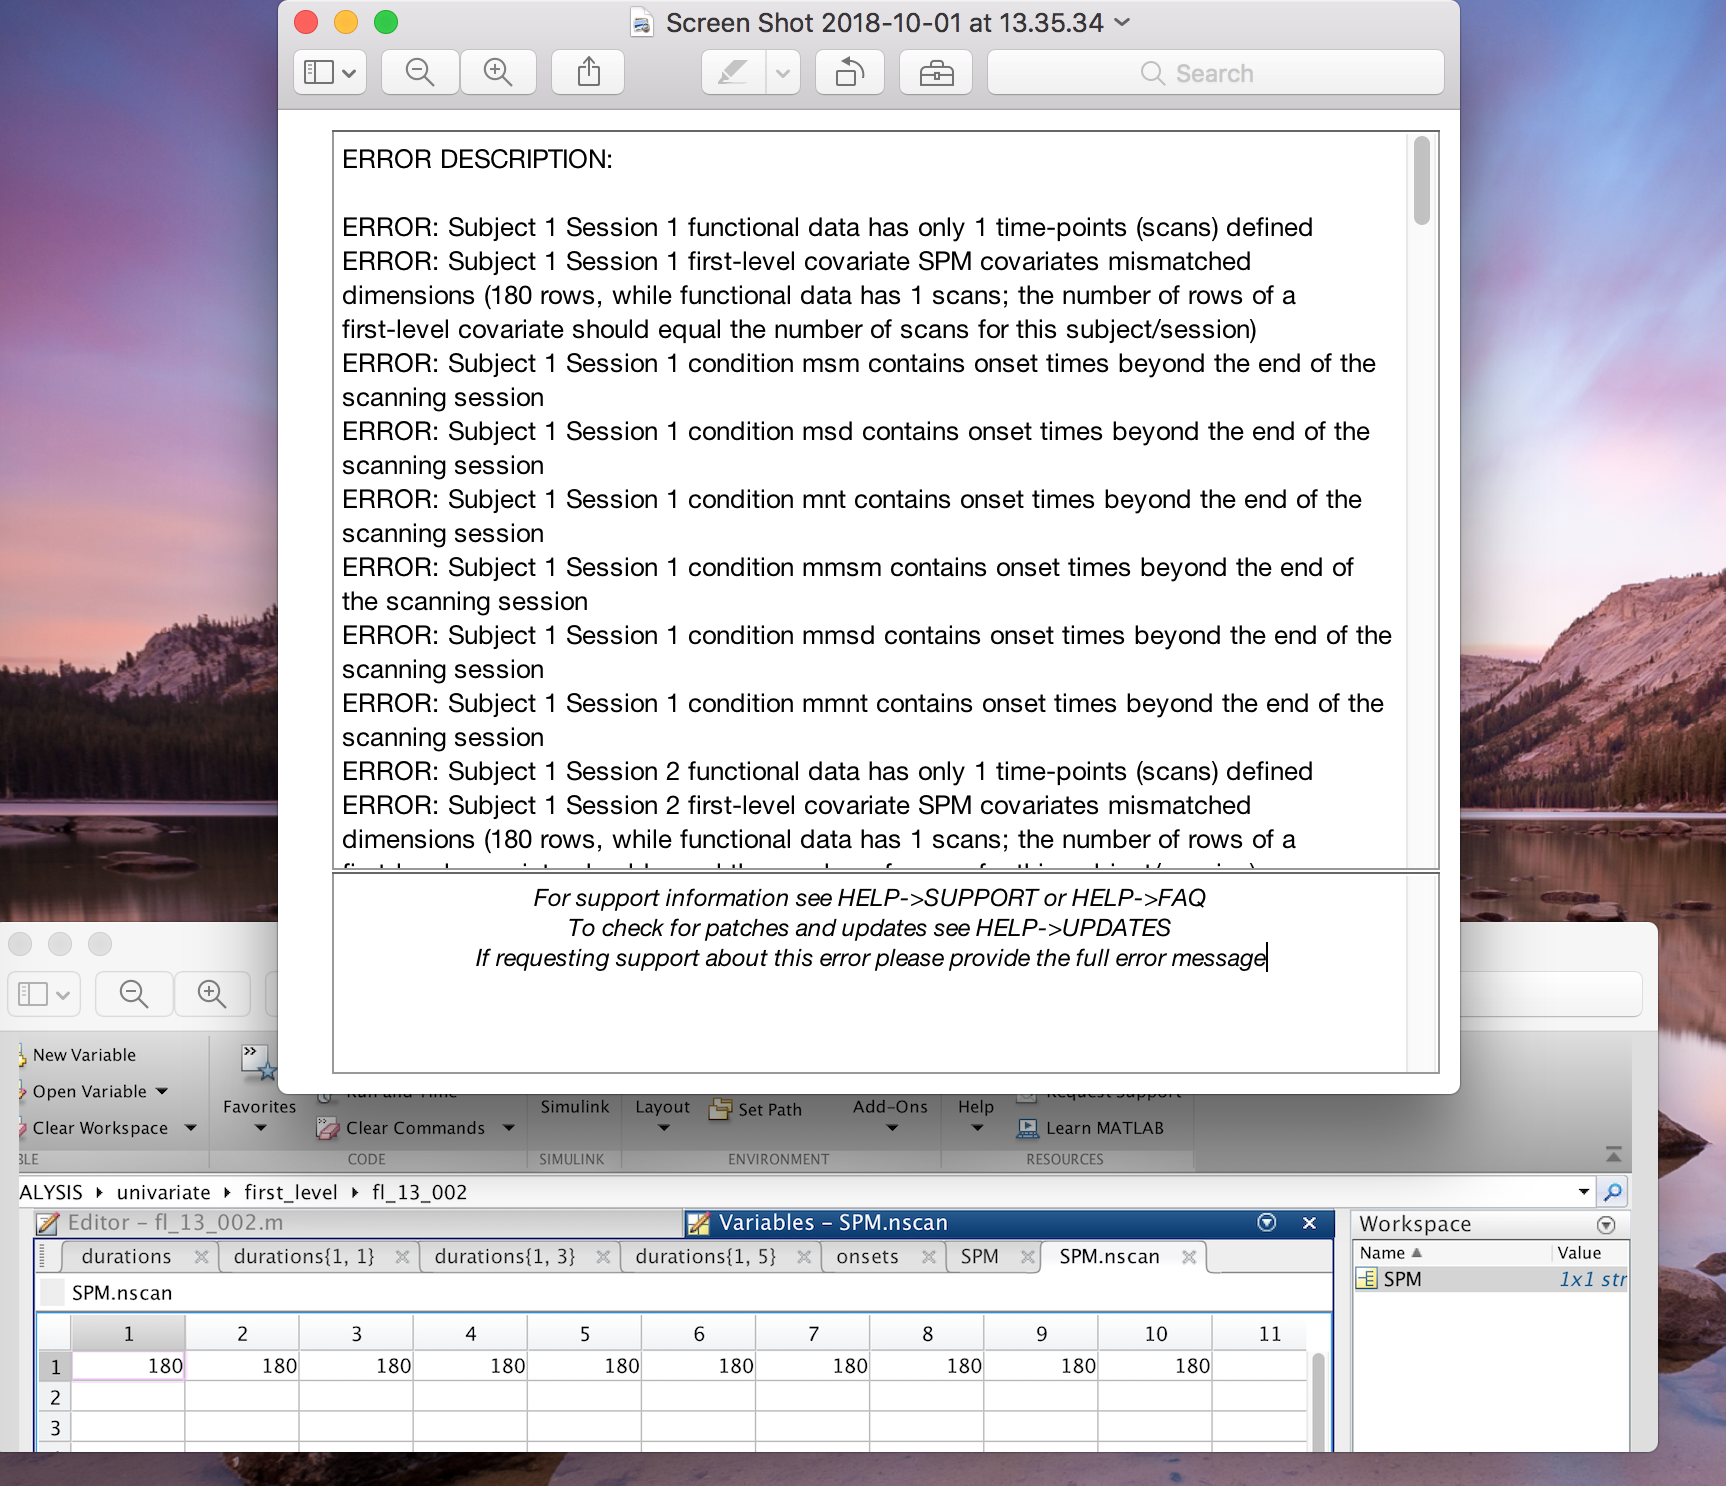Click the zoom in magnifier in Preview toolbar

(x=498, y=73)
